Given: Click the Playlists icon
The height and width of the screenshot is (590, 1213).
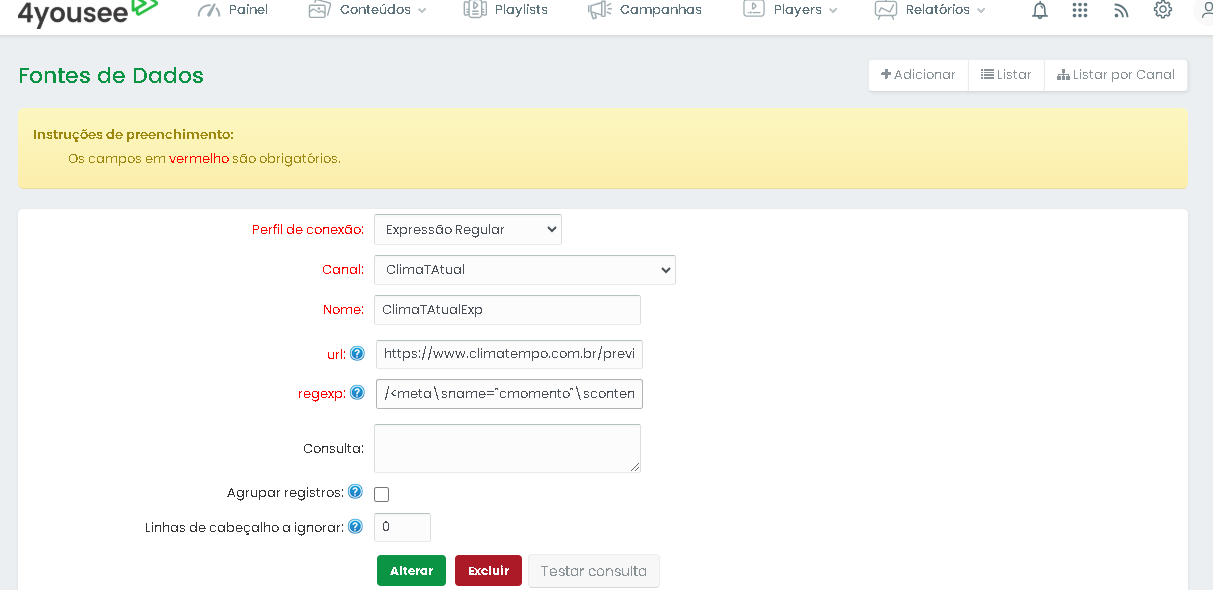Looking at the screenshot, I should [475, 9].
